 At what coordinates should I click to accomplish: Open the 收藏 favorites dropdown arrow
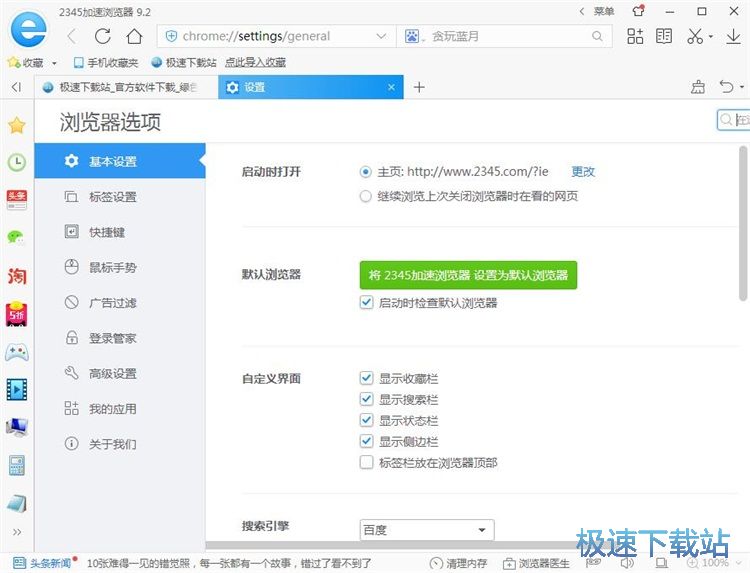tap(54, 63)
